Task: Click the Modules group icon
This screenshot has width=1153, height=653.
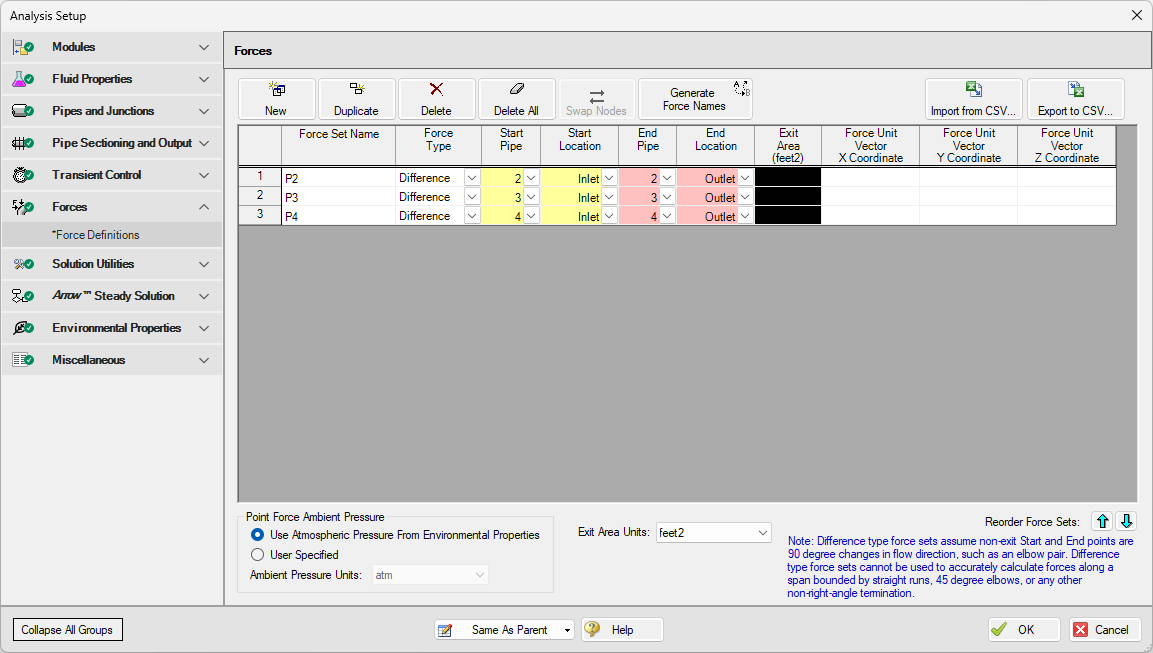Action: (23, 48)
